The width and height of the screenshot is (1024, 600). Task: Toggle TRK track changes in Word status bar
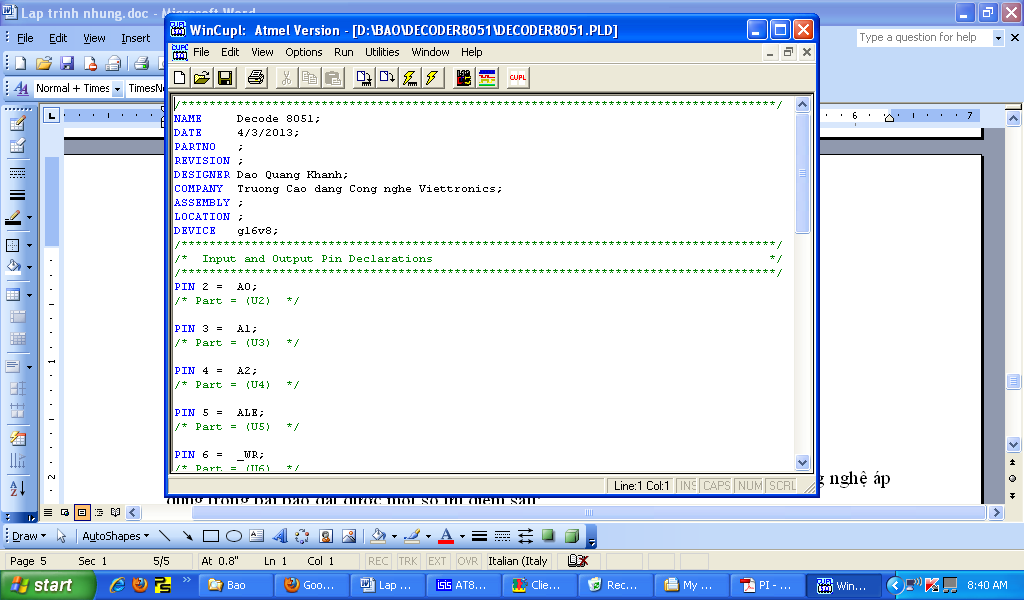(x=408, y=561)
